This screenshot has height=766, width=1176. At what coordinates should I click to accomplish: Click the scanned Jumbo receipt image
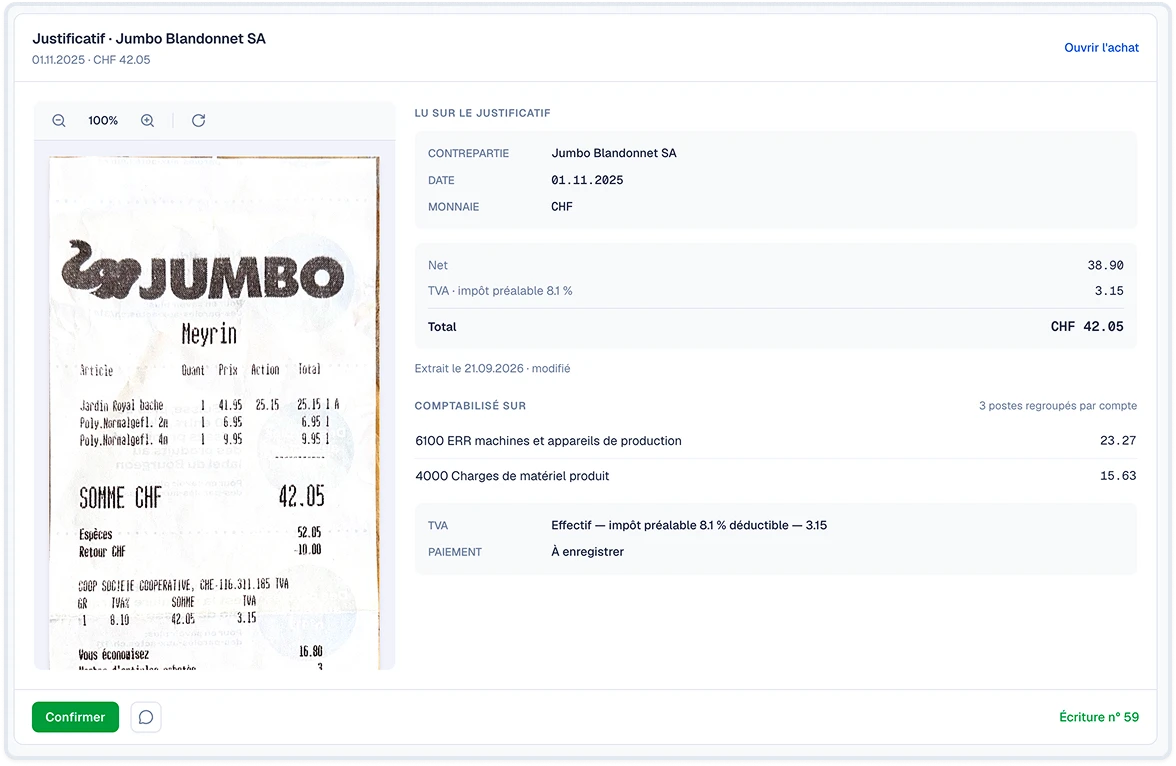pos(214,413)
